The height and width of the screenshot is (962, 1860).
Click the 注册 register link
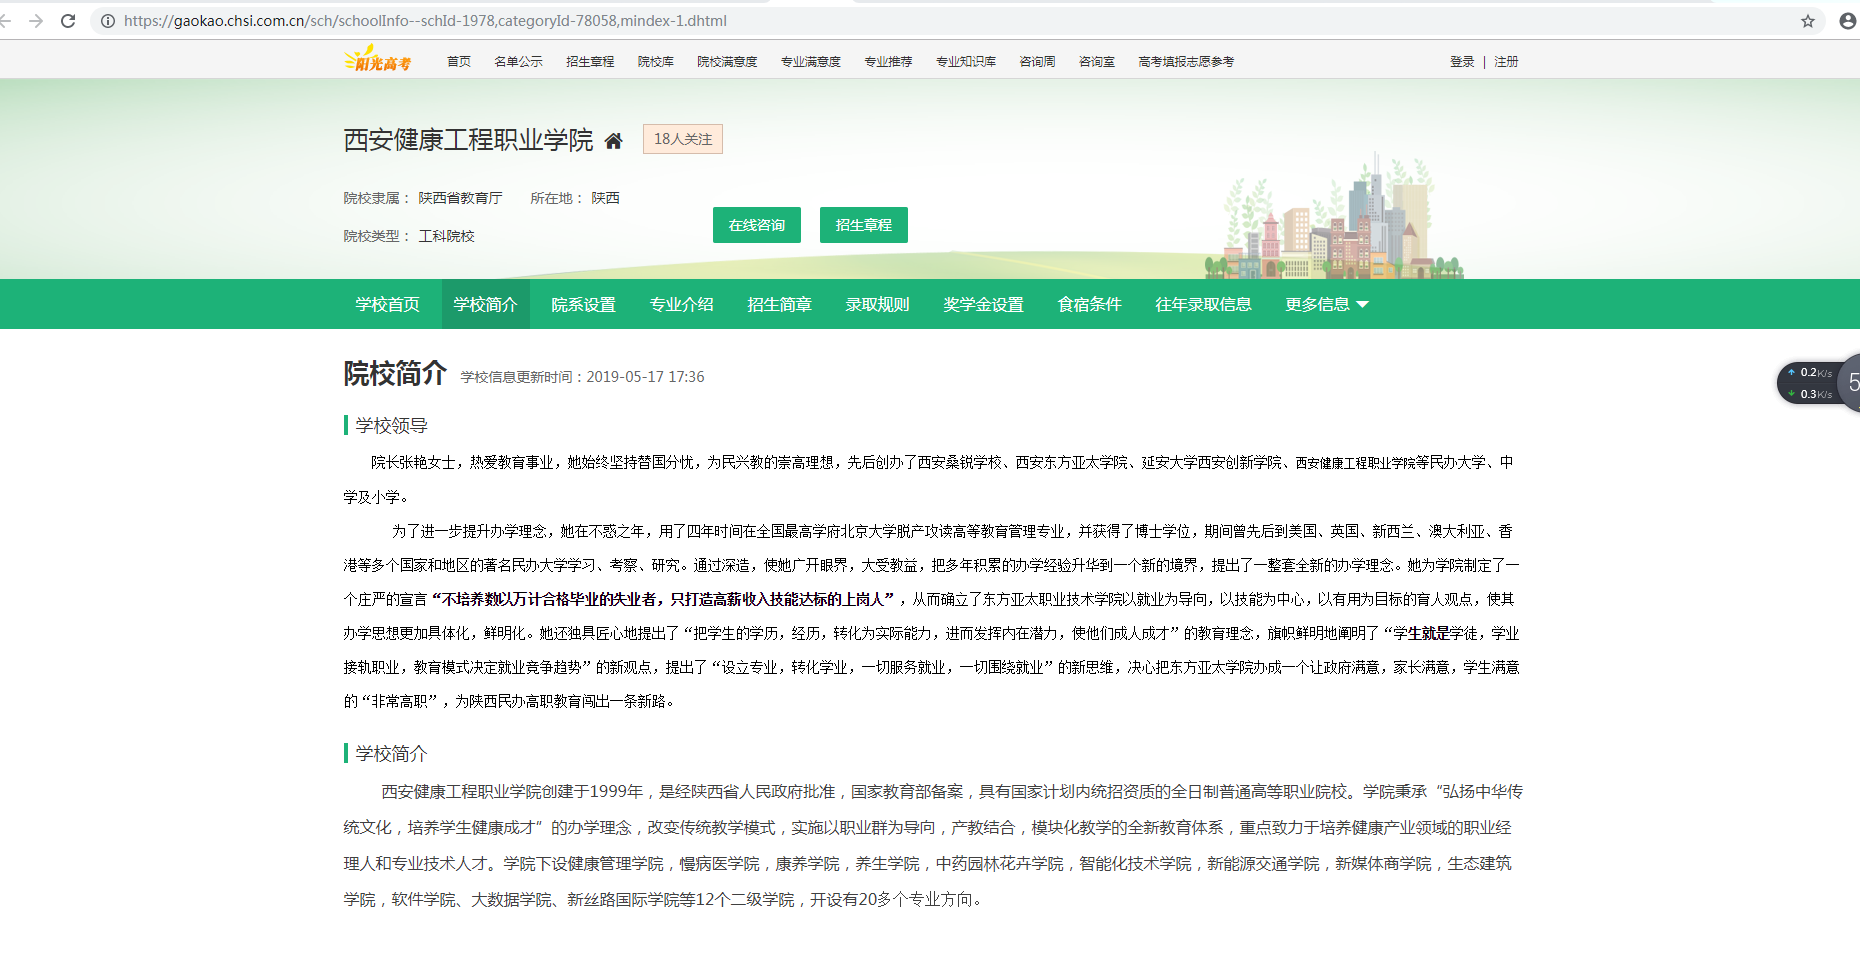coord(1506,61)
